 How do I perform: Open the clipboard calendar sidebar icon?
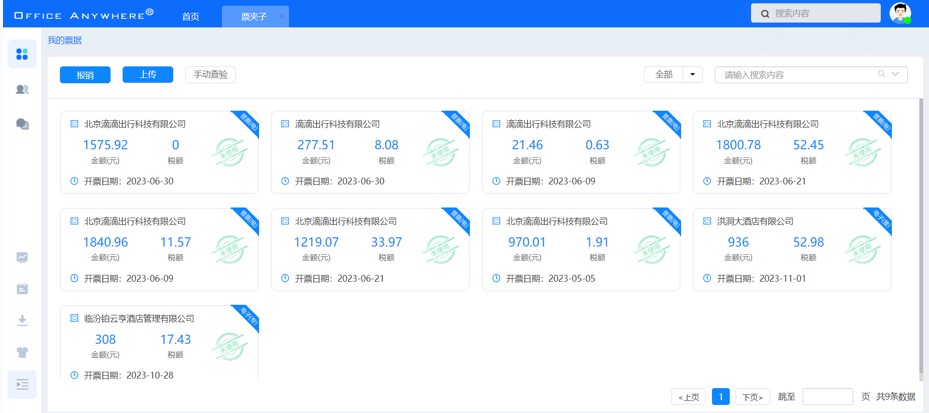pyautogui.click(x=22, y=289)
